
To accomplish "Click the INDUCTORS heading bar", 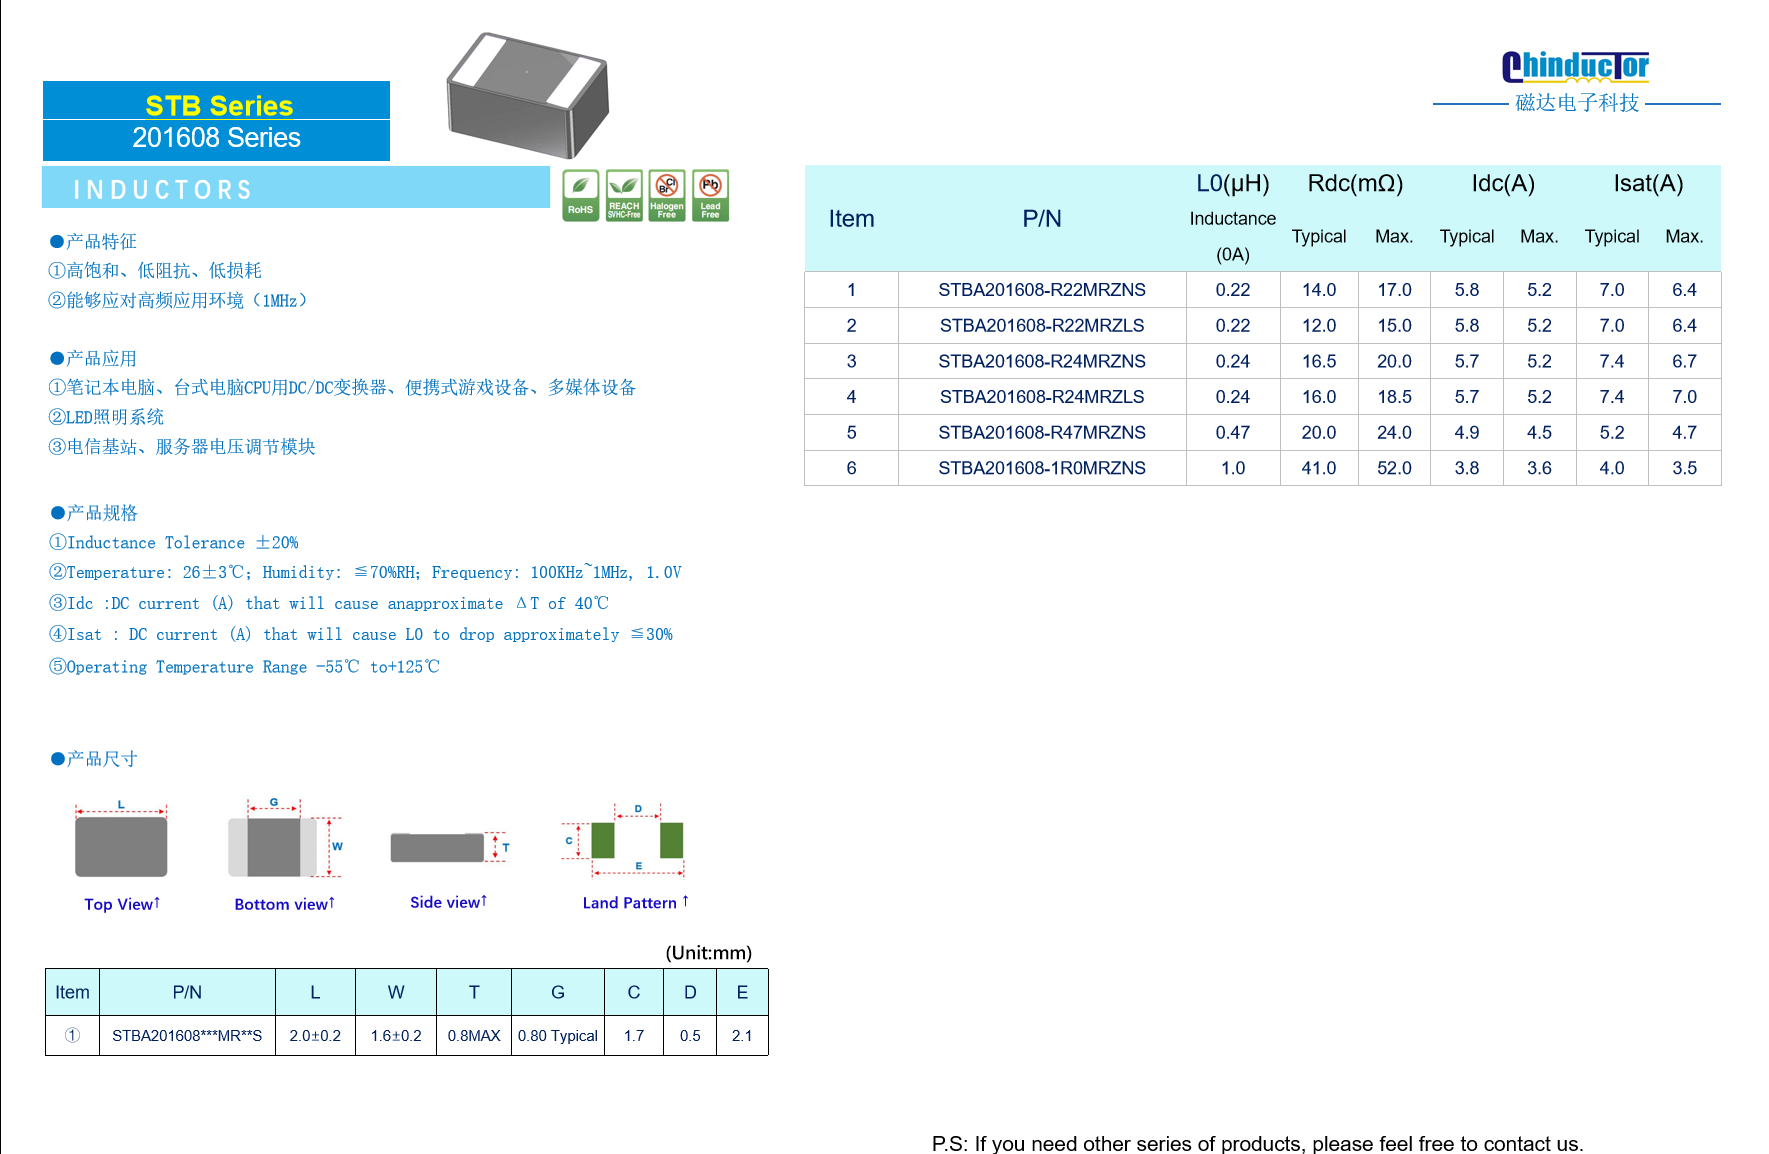I will (296, 188).
